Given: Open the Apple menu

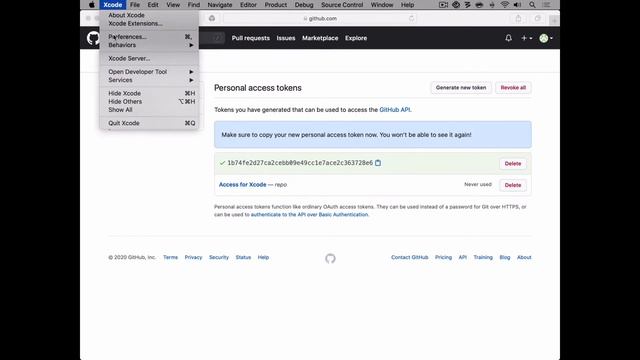Looking at the screenshot, I should 92,5.
